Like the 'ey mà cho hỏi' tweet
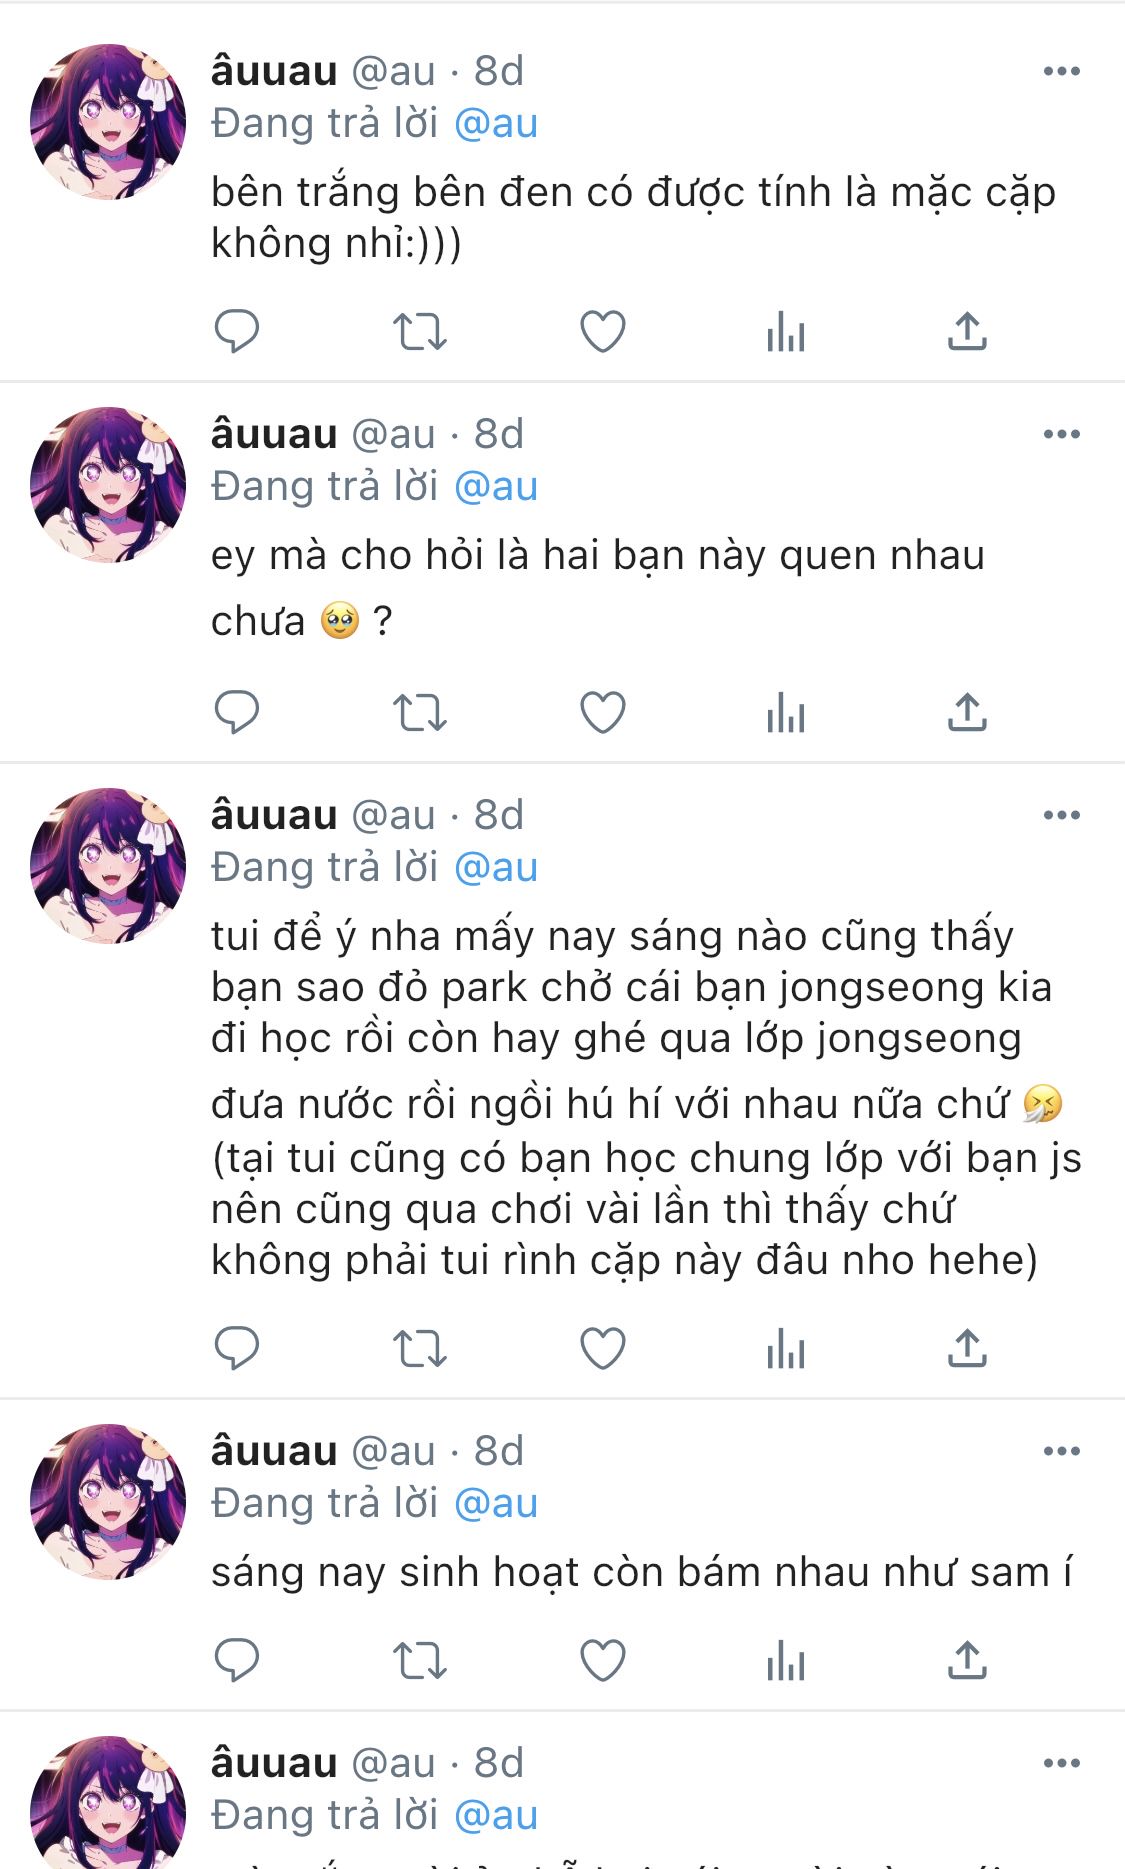Screen dimensions: 1125x1869 [603, 713]
